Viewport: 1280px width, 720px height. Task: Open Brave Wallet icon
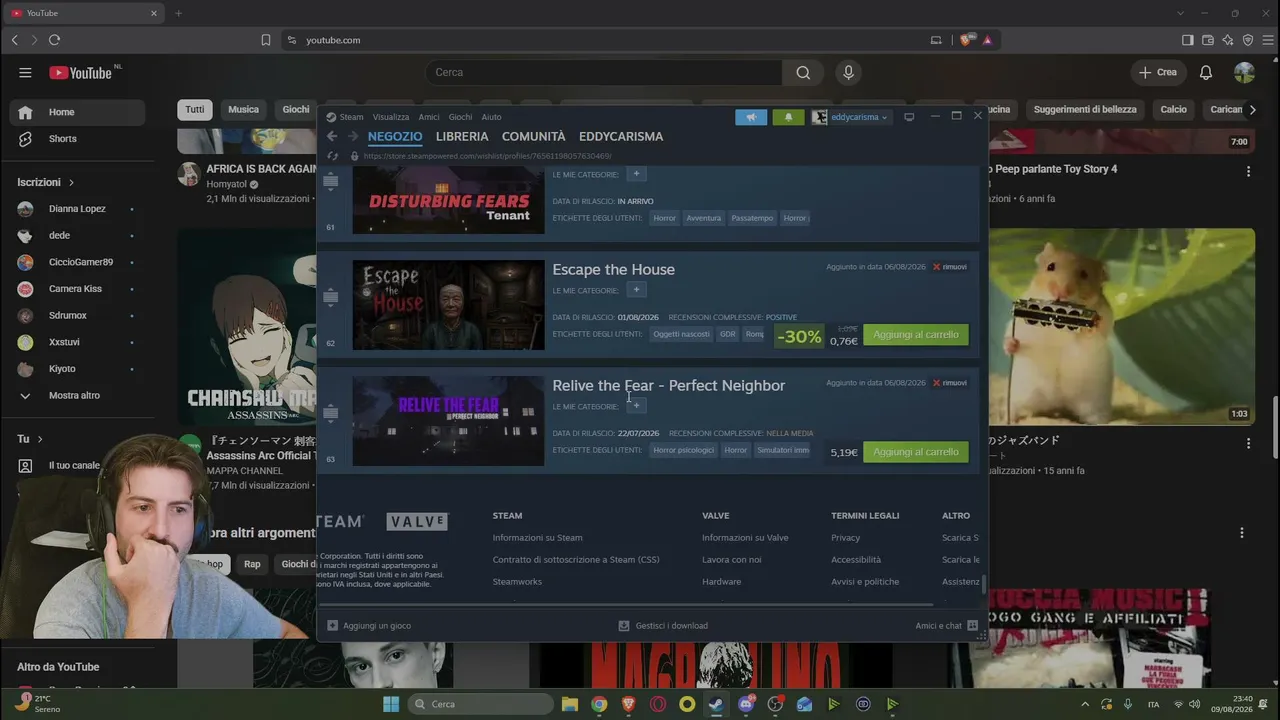tap(1208, 40)
